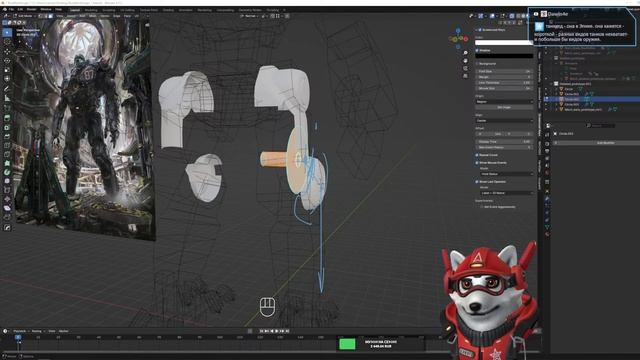
Task: Open the Edit menu
Action: pos(20,9)
